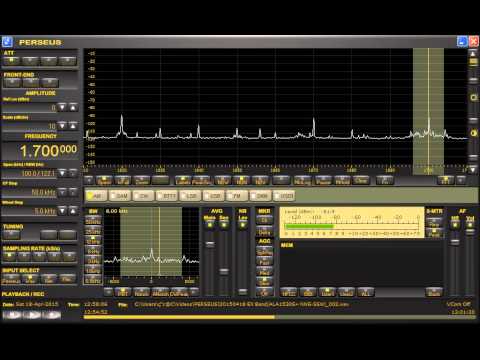Adjust the AVG Sec slider handle

(x=224, y=271)
